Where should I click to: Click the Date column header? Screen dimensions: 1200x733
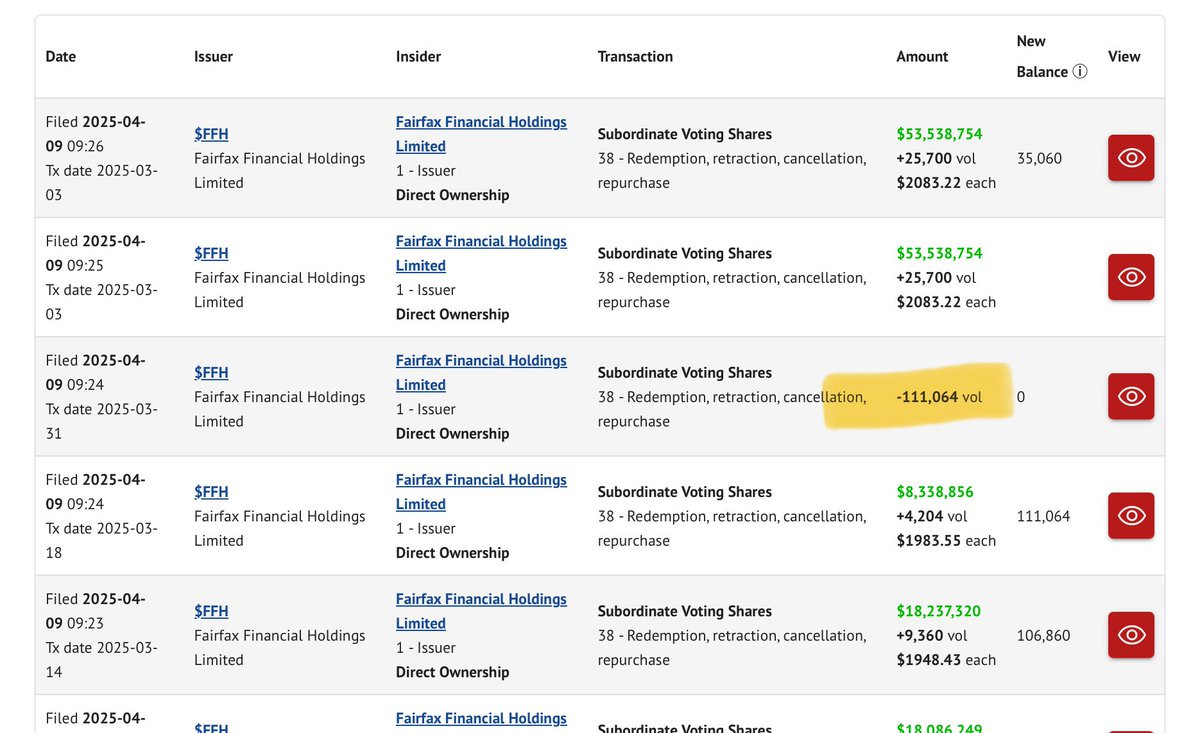pos(61,57)
